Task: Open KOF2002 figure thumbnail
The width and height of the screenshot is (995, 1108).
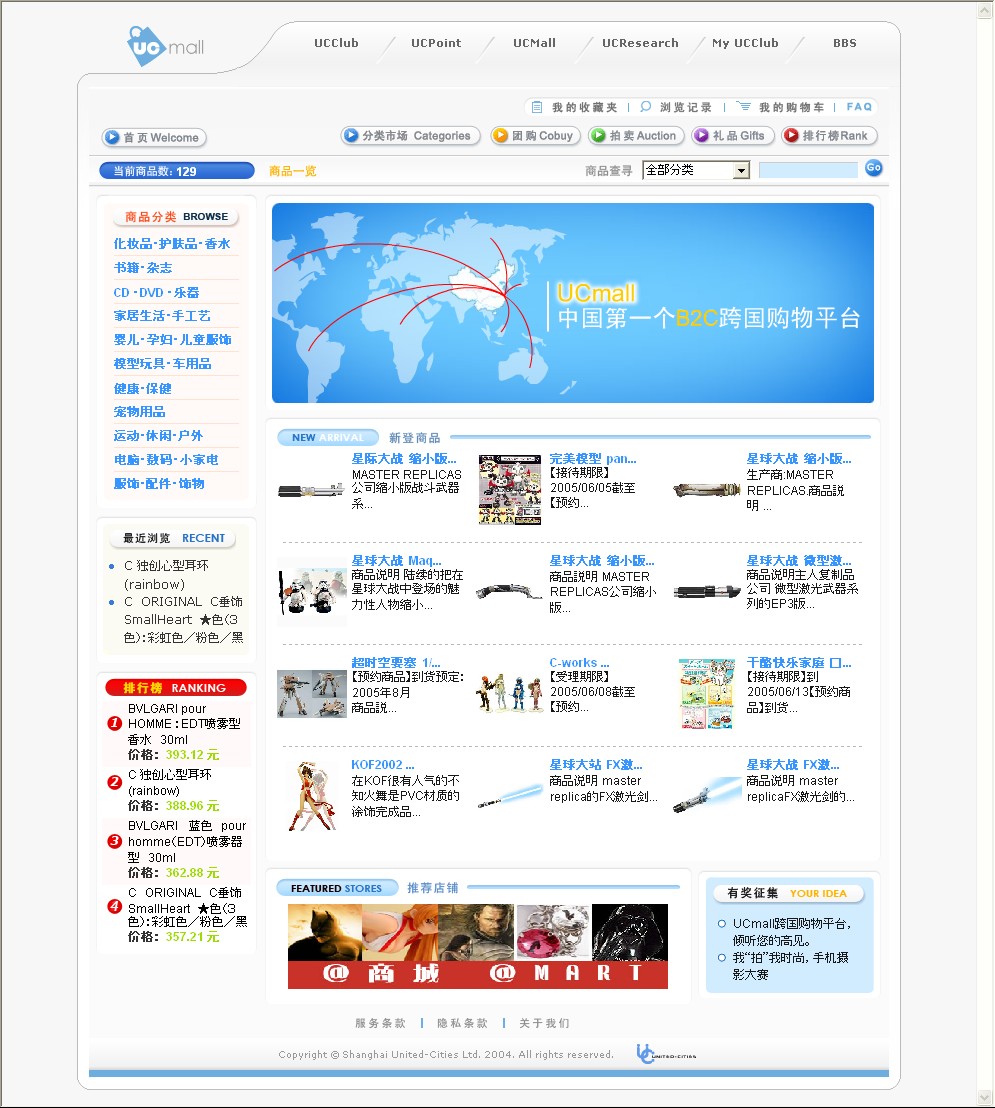Action: [311, 796]
